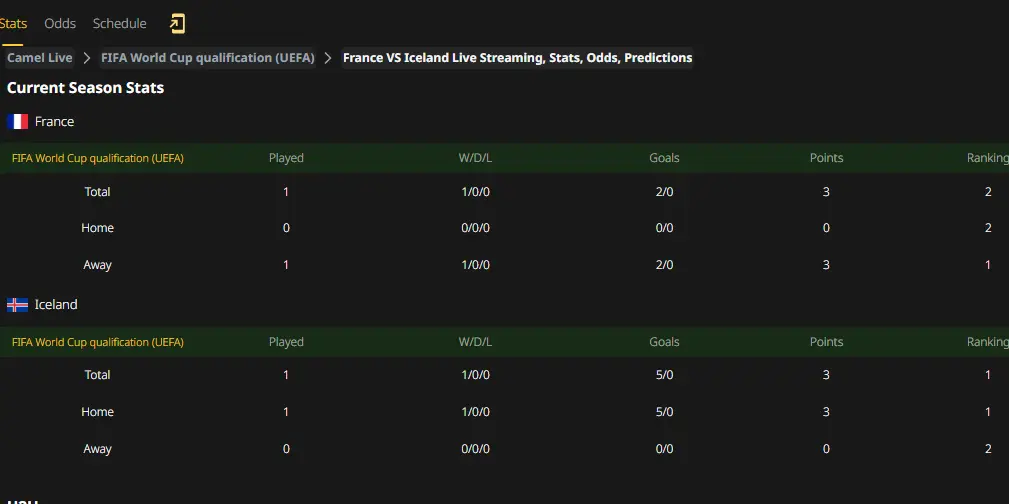Go to Camel Live breadcrumb link
This screenshot has width=1009, height=504.
(39, 58)
